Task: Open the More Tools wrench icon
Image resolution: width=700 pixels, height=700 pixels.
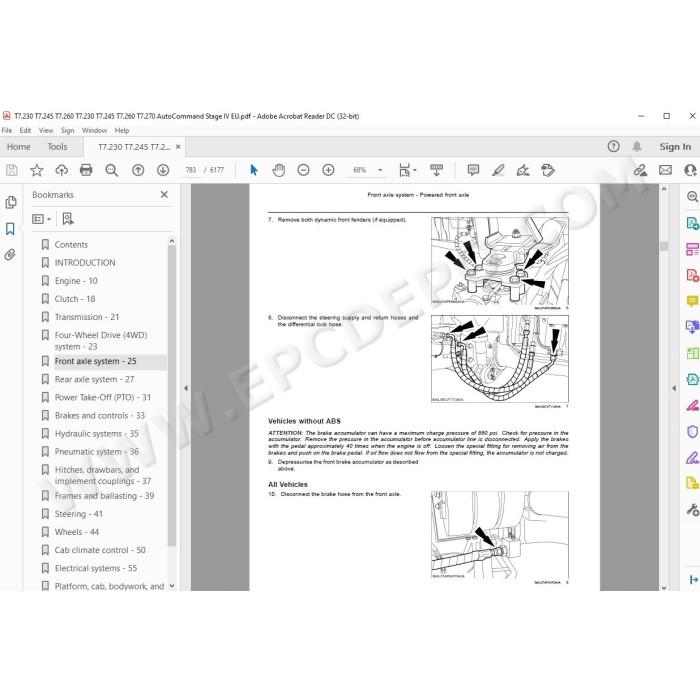Action: tap(692, 510)
